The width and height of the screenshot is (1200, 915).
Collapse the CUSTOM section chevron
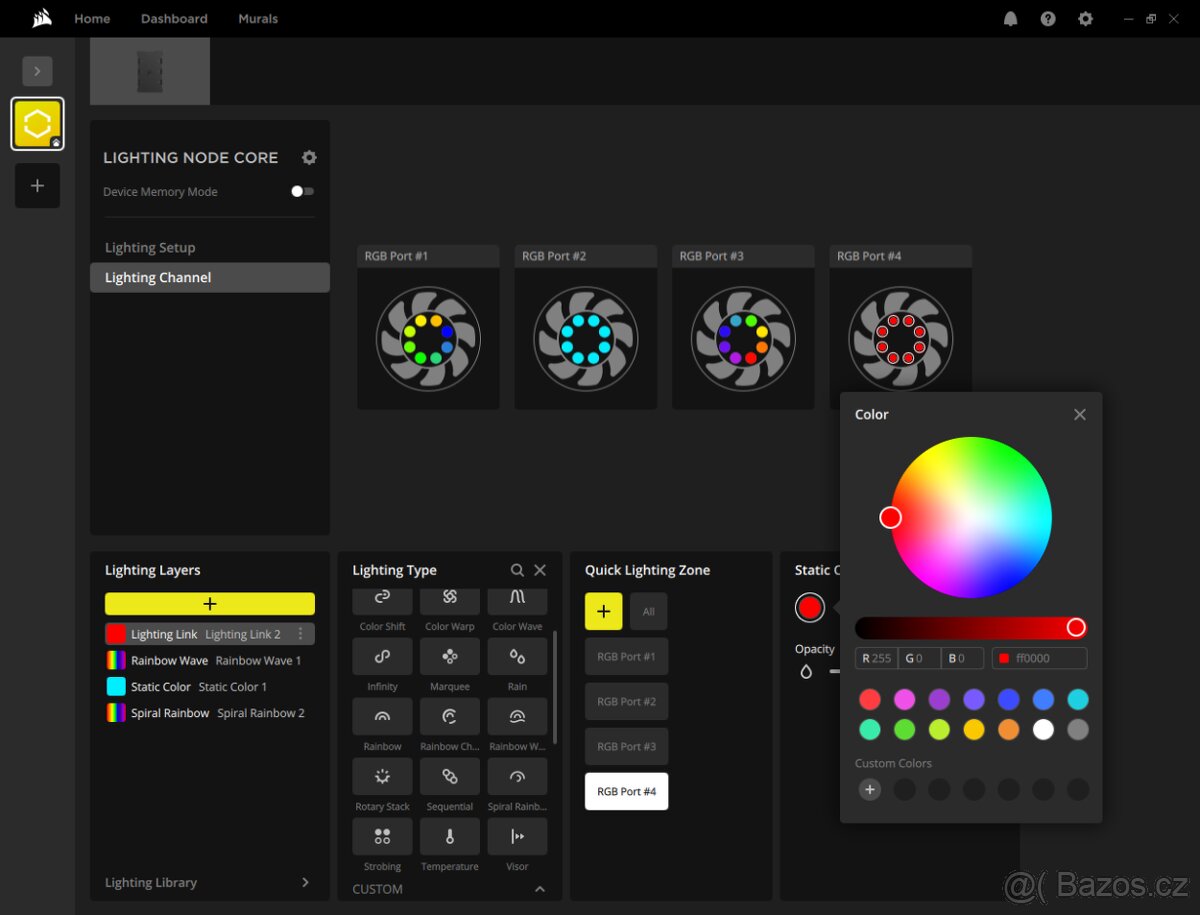540,889
